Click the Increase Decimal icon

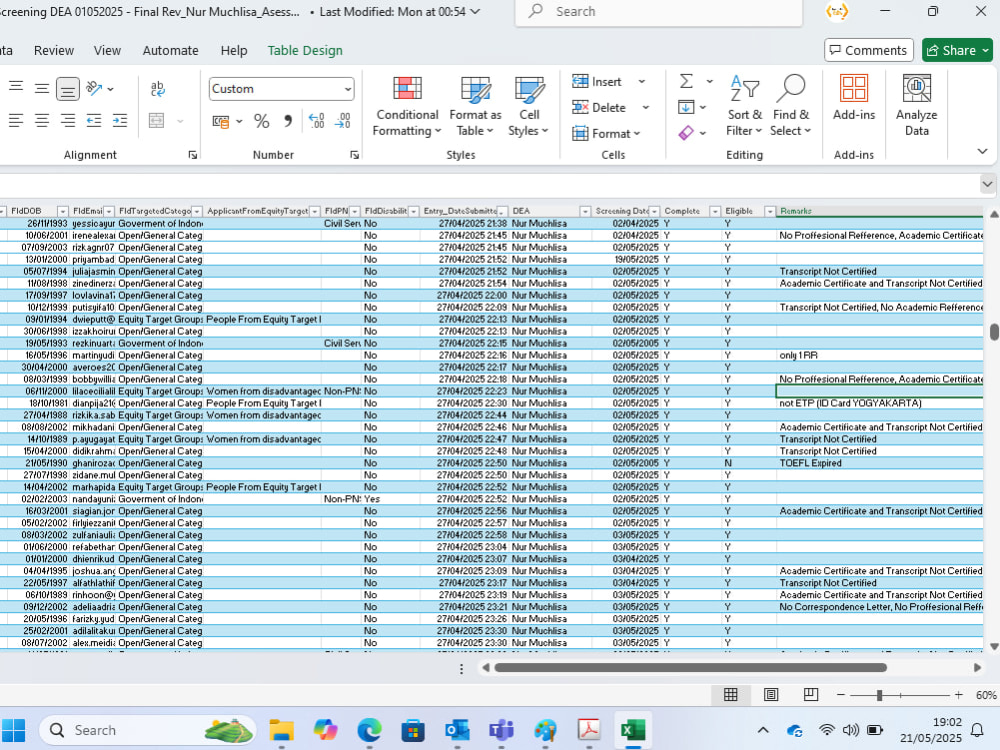click(x=316, y=121)
